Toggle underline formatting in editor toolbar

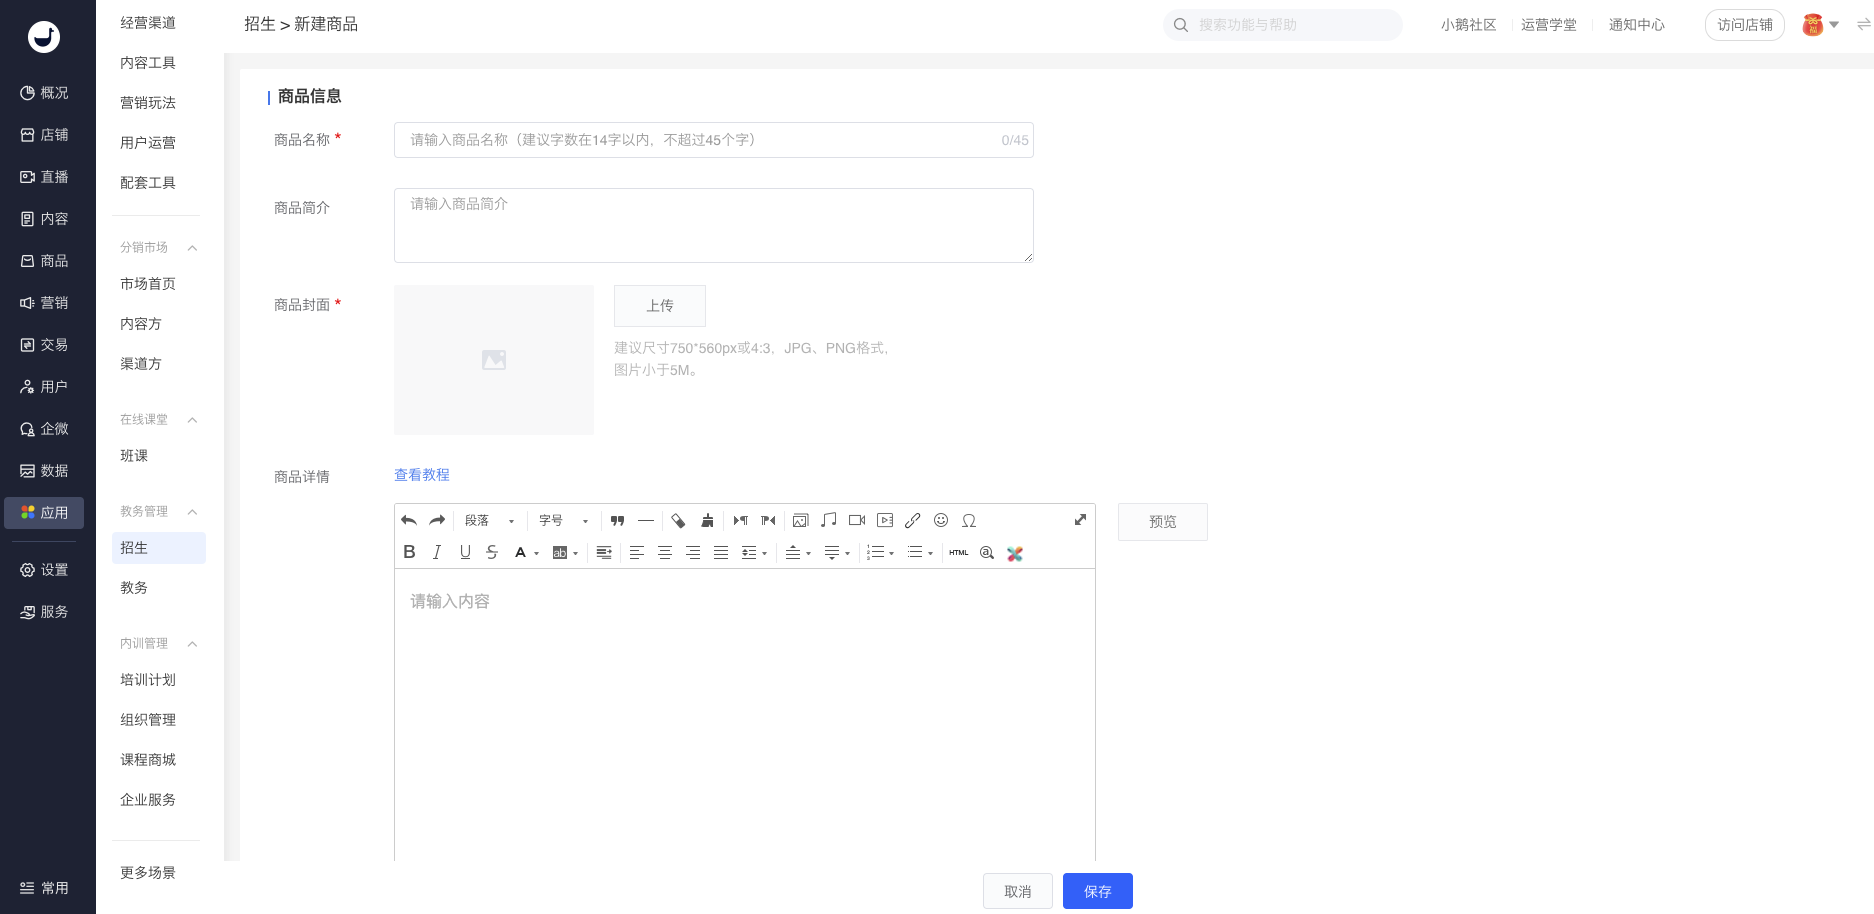465,552
